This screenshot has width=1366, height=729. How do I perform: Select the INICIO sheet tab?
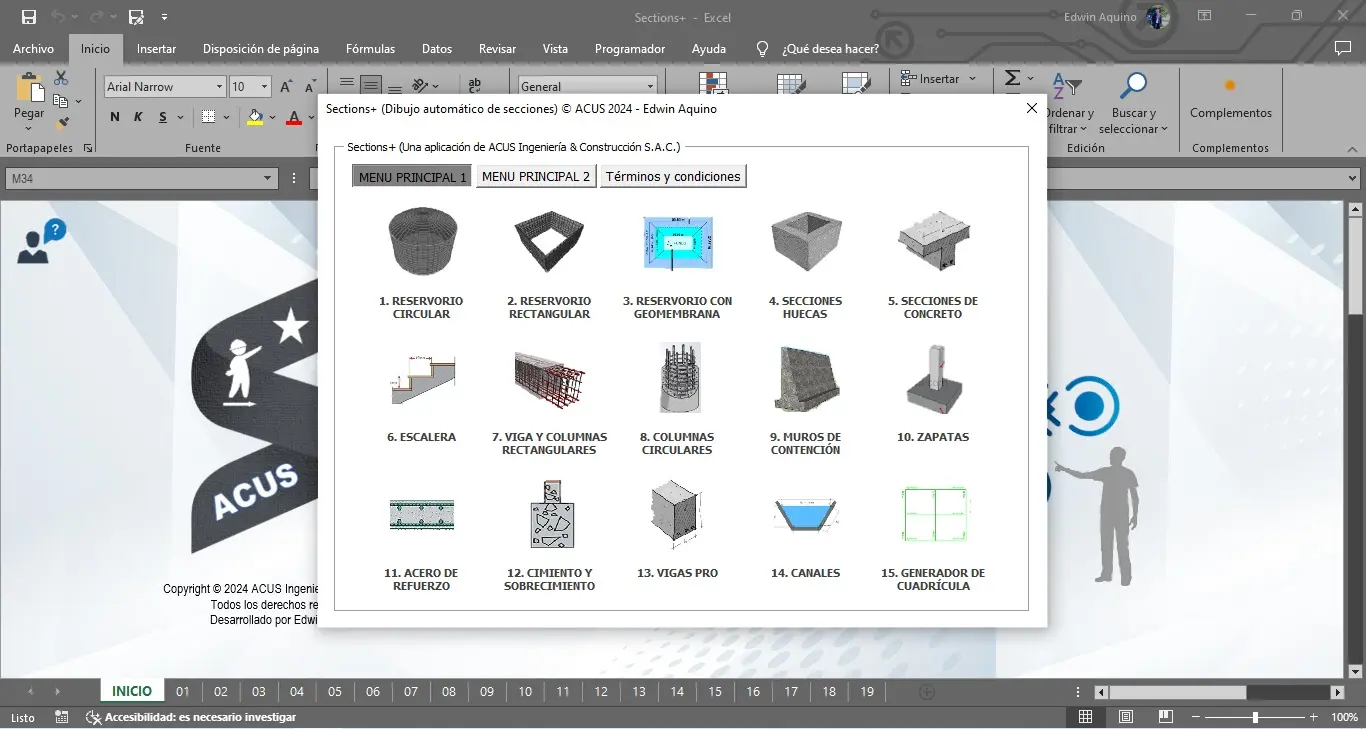[x=132, y=691]
